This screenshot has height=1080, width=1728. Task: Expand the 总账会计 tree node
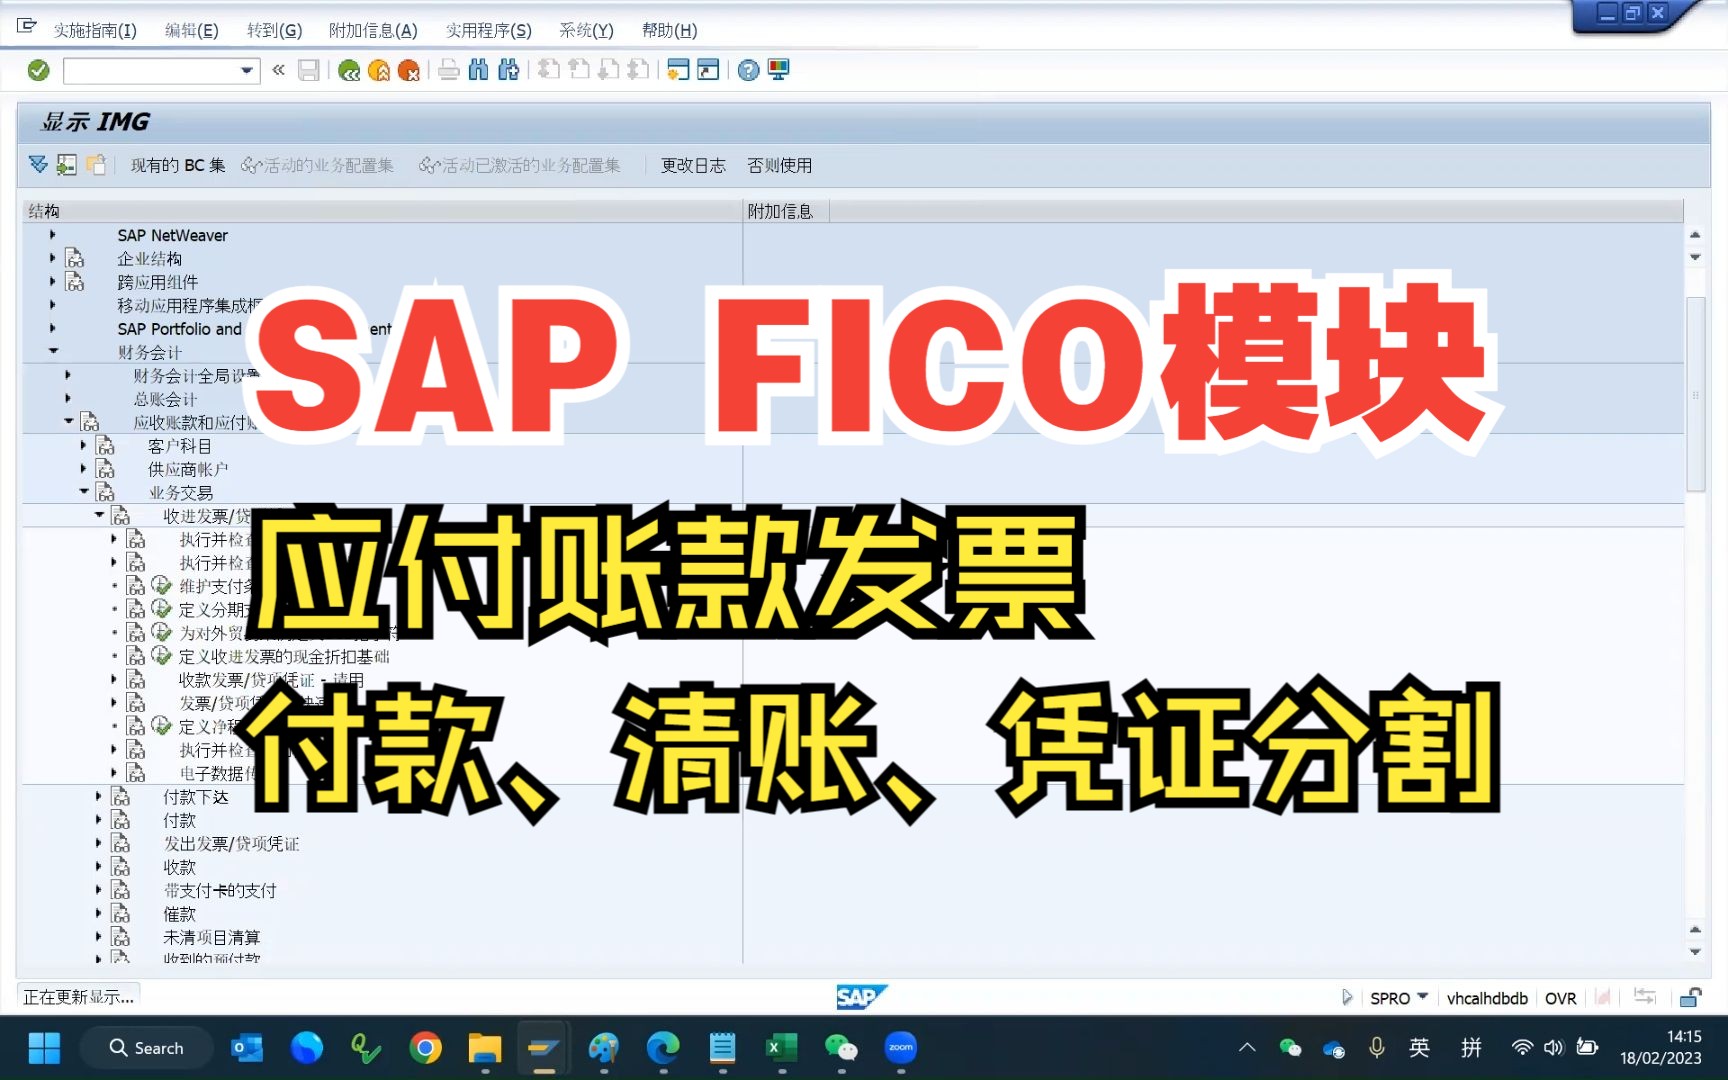pyautogui.click(x=68, y=399)
